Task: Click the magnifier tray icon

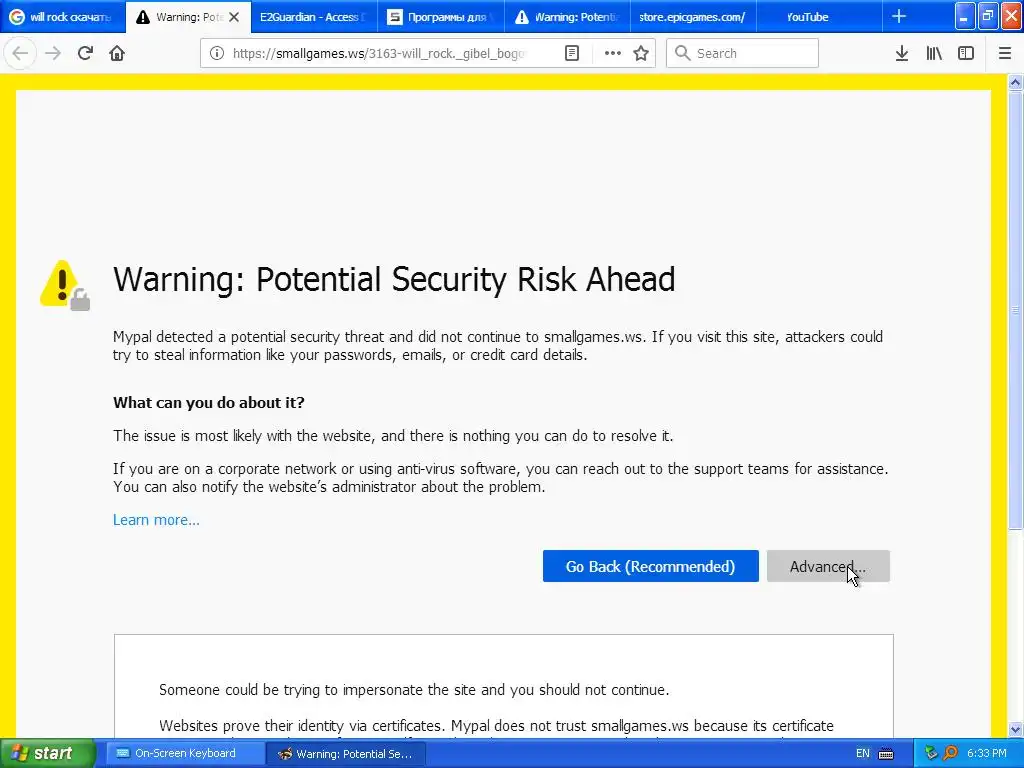Action: click(x=950, y=754)
